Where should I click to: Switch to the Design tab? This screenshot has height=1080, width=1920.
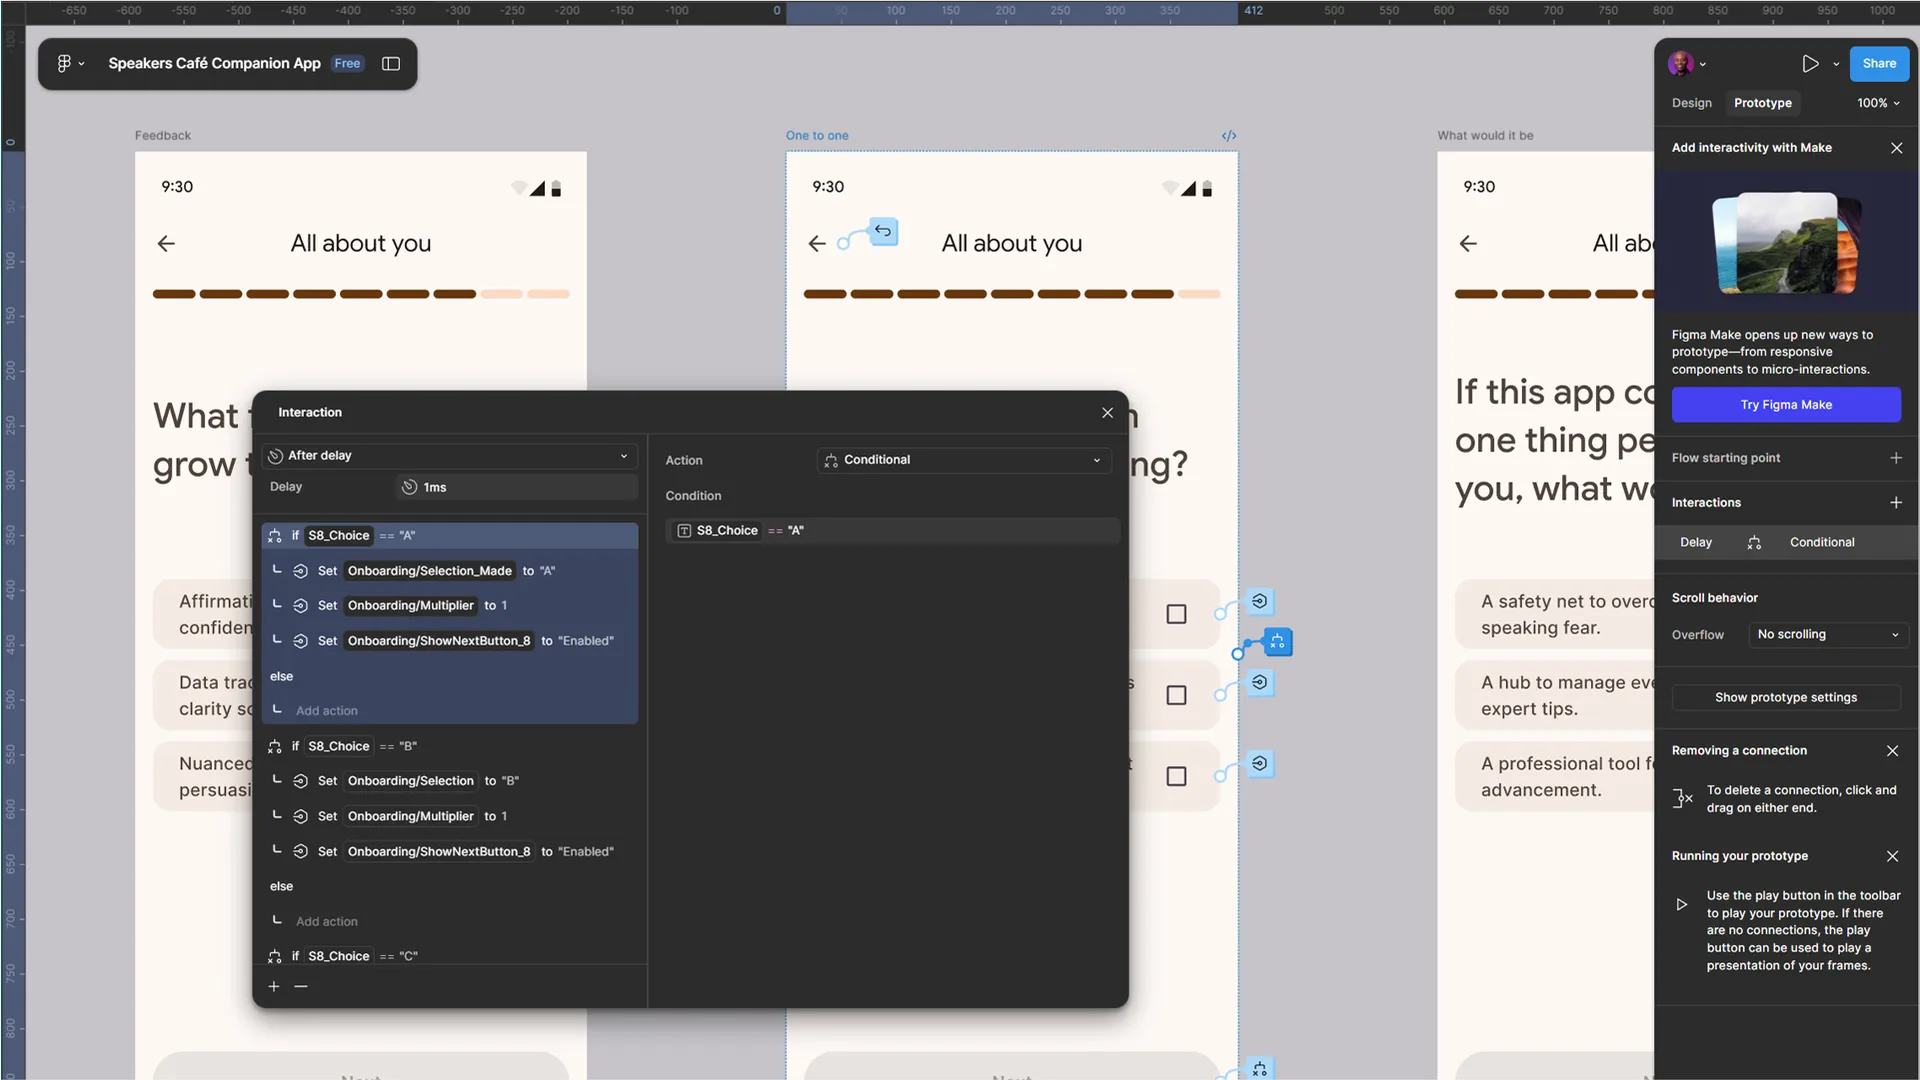pyautogui.click(x=1691, y=103)
